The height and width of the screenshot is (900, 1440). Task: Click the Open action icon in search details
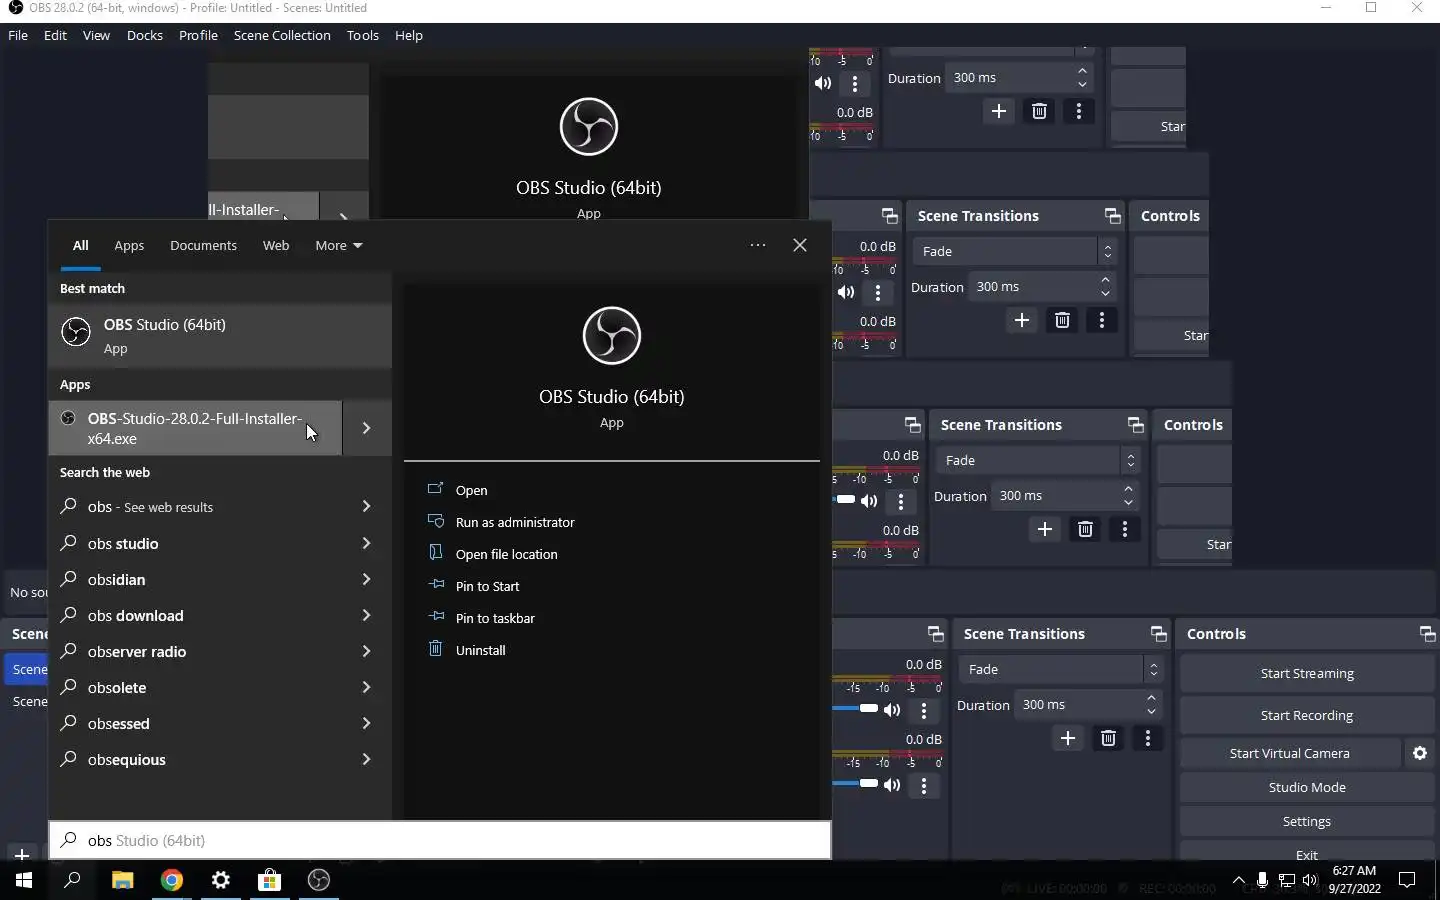click(x=435, y=489)
